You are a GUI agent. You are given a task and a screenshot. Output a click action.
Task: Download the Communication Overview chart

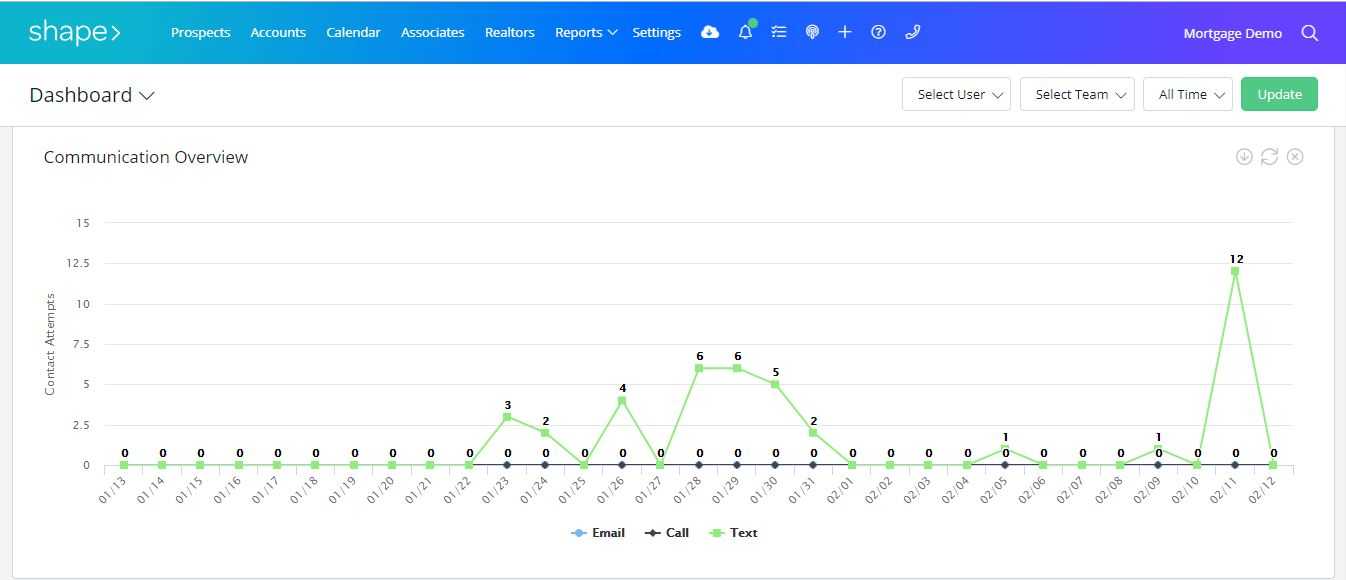click(x=1244, y=156)
